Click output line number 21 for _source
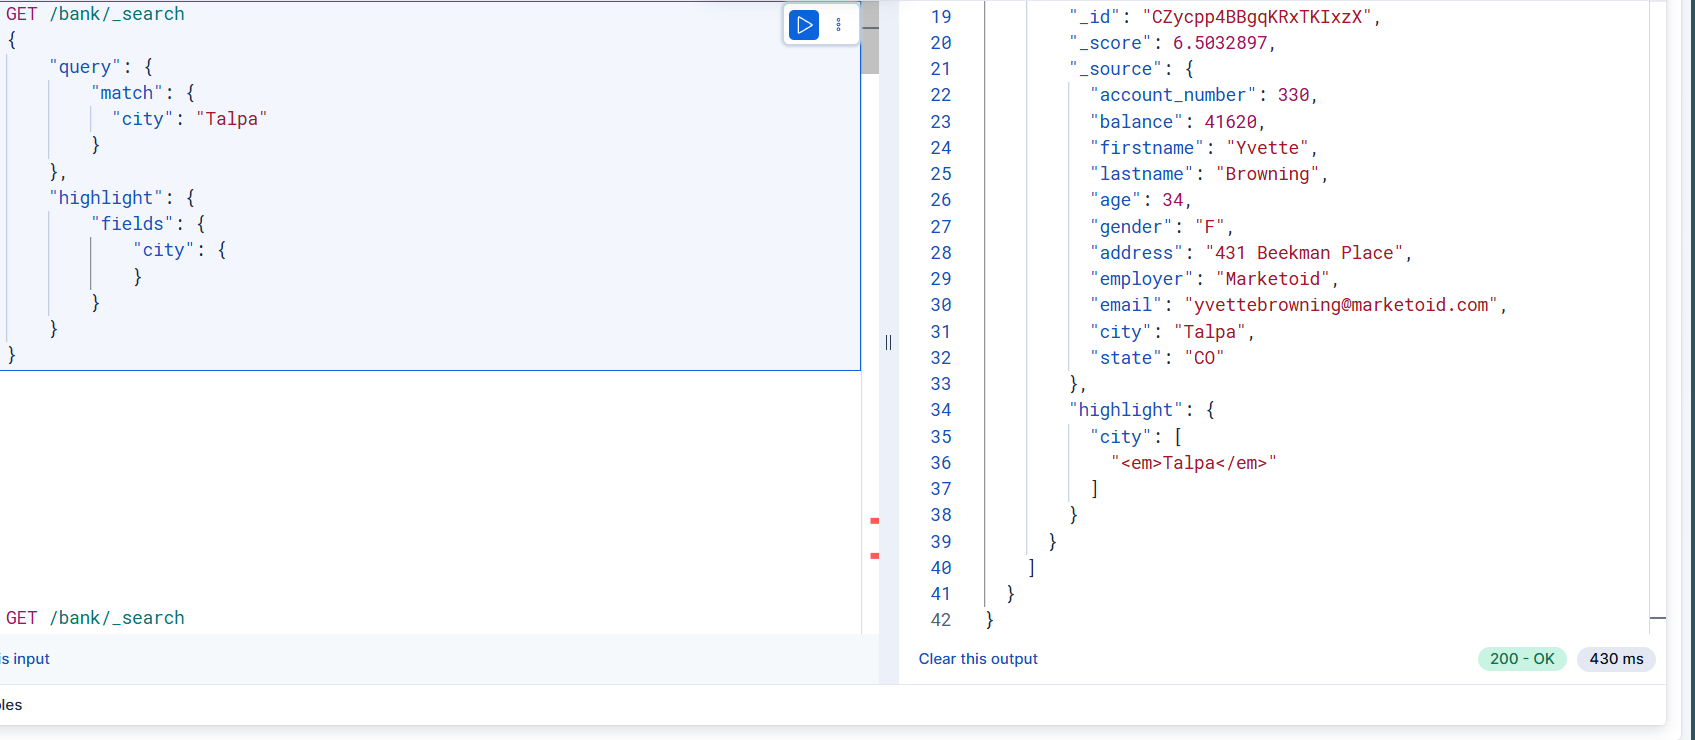The image size is (1695, 740). 941,69
